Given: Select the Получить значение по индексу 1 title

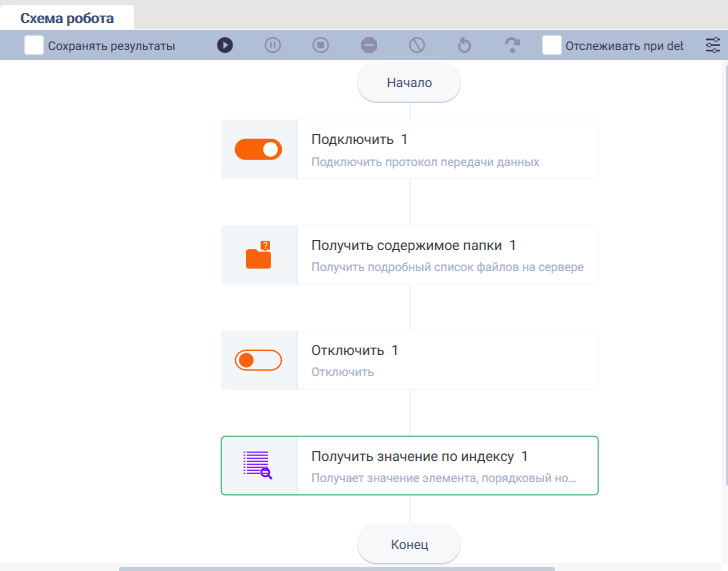Looking at the screenshot, I should coord(419,456).
